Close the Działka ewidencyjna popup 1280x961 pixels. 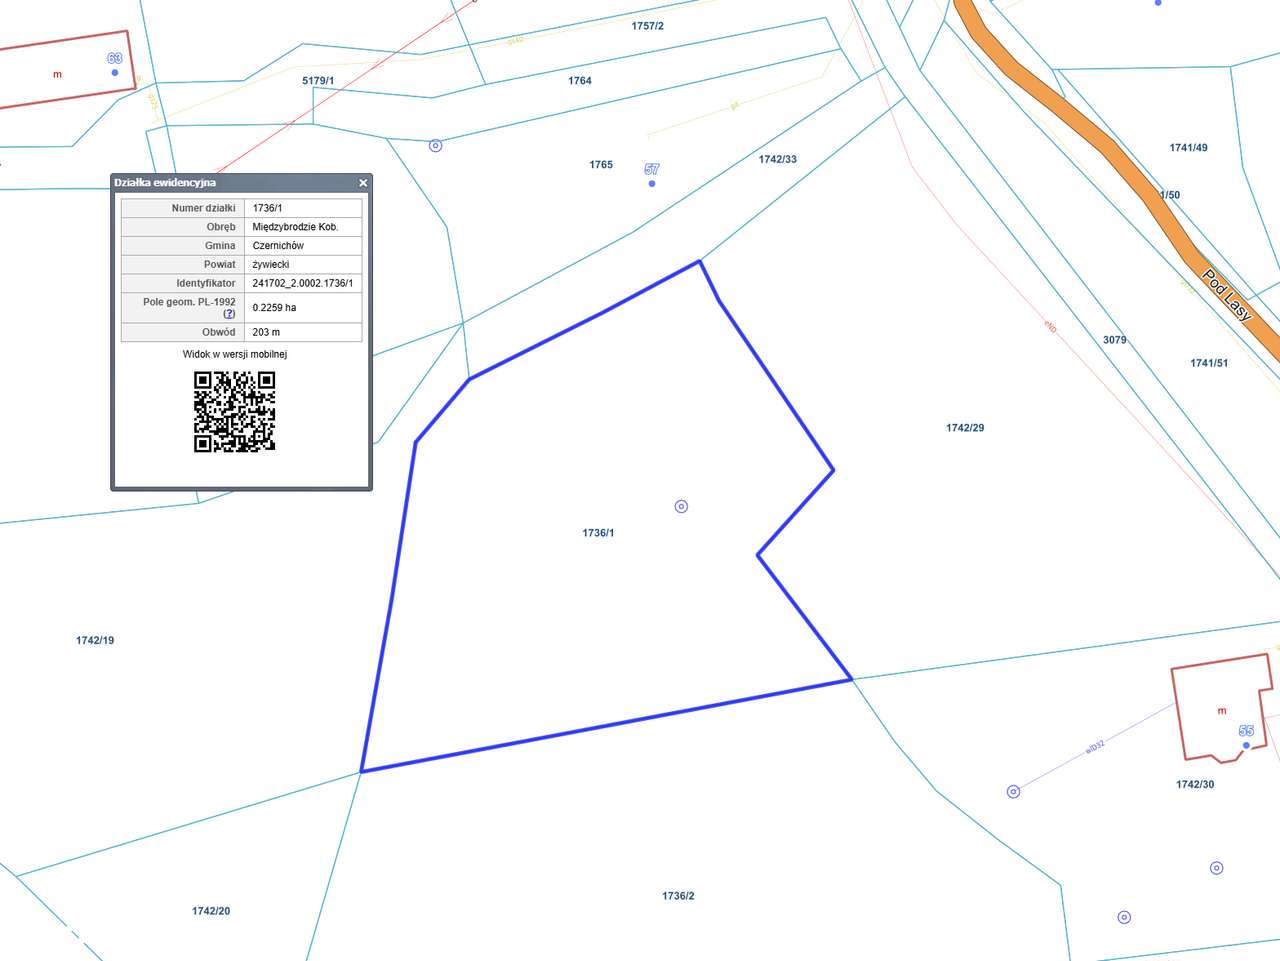pos(363,183)
